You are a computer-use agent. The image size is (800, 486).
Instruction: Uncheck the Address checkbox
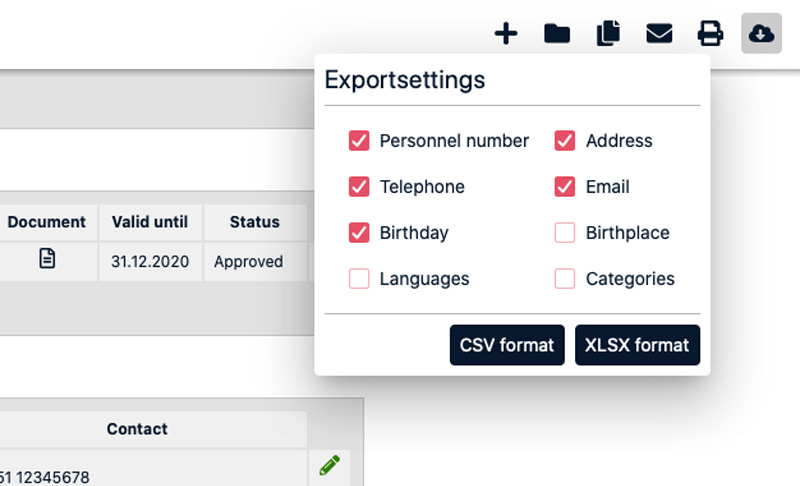(565, 141)
